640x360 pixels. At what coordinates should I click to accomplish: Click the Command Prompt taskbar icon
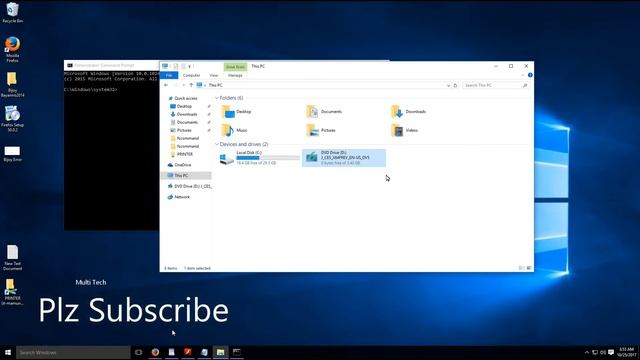coord(237,352)
